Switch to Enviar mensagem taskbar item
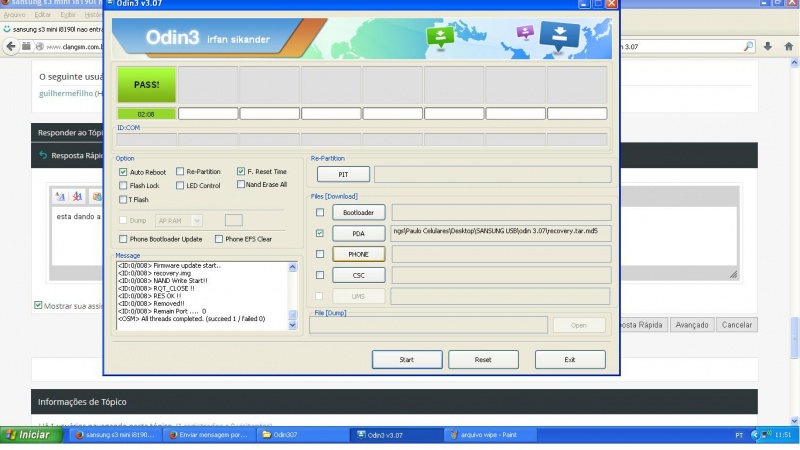This screenshot has width=800, height=450. click(209, 435)
